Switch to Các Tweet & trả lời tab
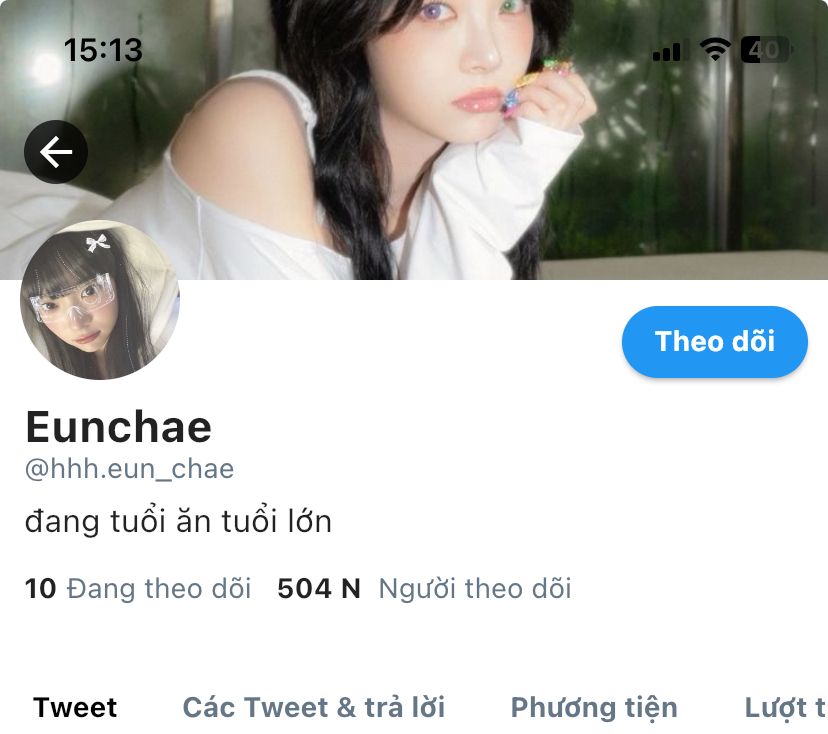Viewport: 828px width, 734px height. 314,708
